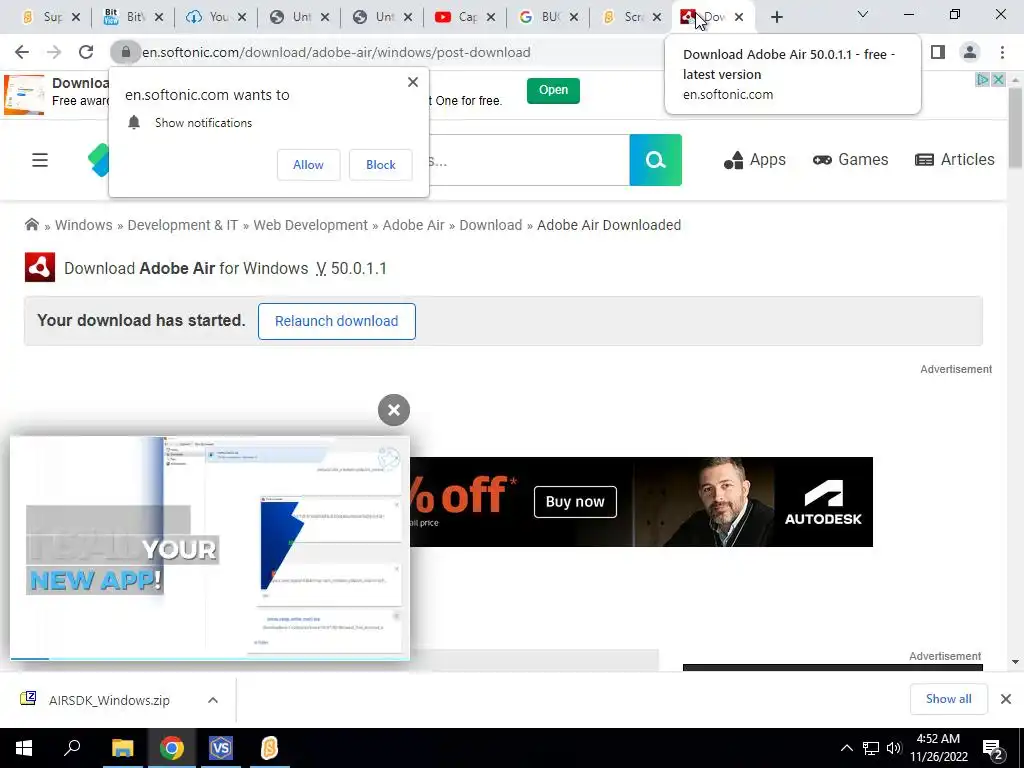
Task: Click the Chrome taskbar icon
Action: click(x=172, y=748)
